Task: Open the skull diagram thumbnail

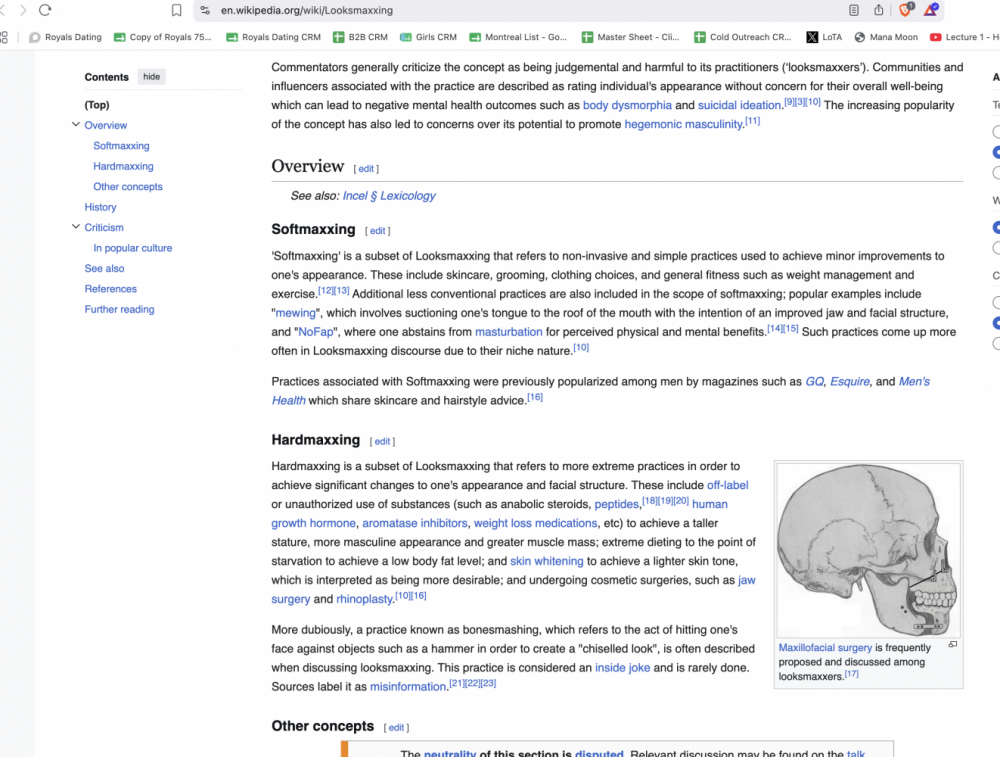Action: tap(868, 550)
